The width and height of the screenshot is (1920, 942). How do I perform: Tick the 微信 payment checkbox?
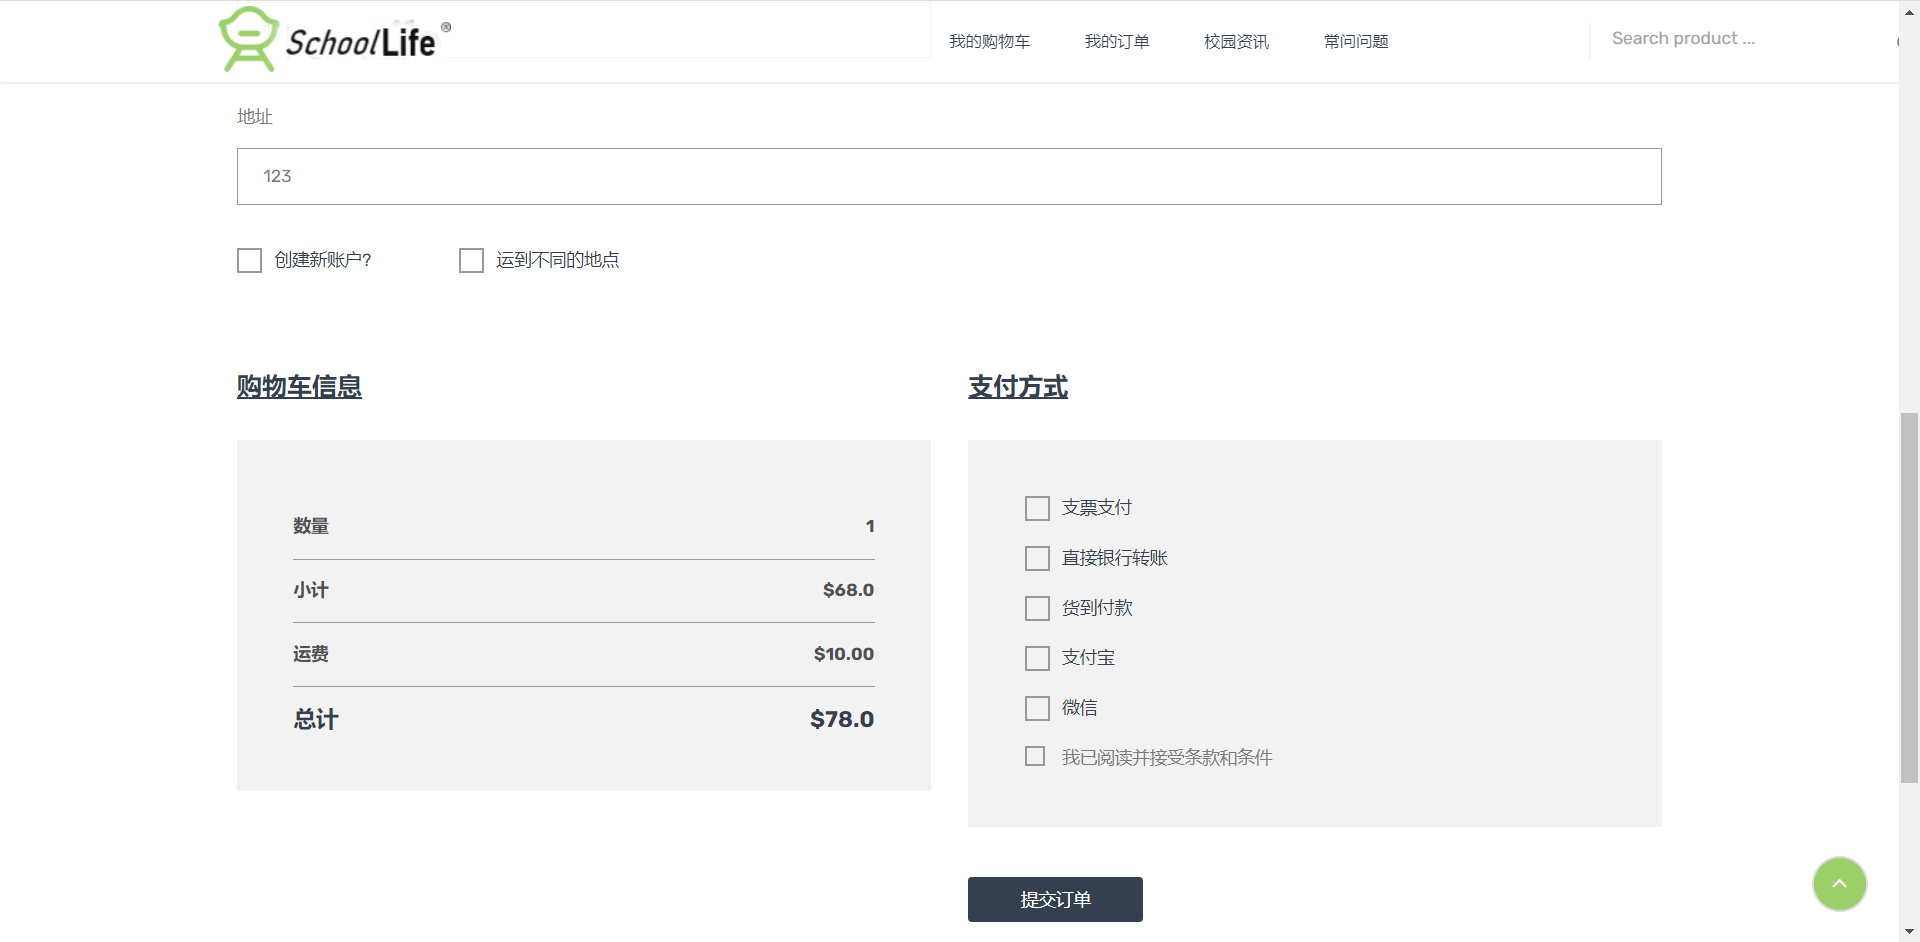(x=1037, y=709)
